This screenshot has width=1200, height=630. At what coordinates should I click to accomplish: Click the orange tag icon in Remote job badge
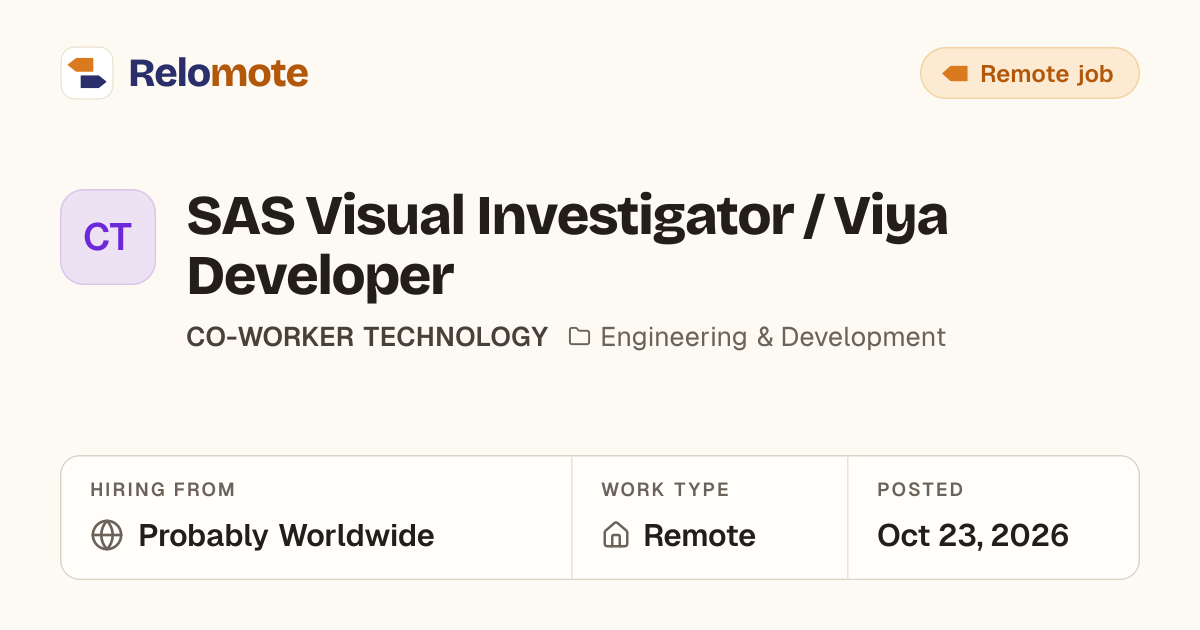pos(956,74)
